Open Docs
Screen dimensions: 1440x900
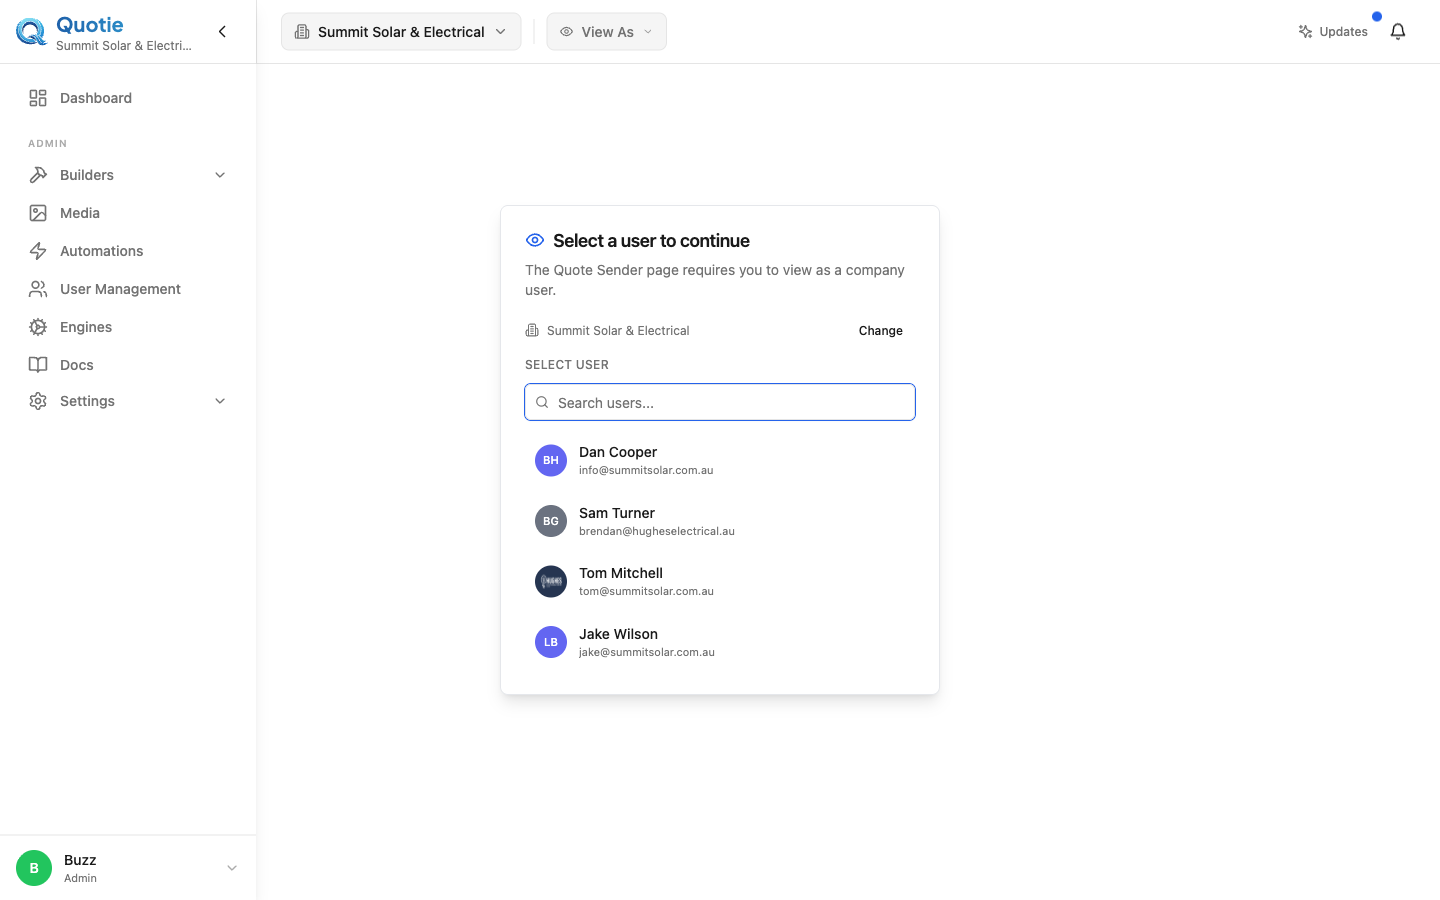pos(128,365)
